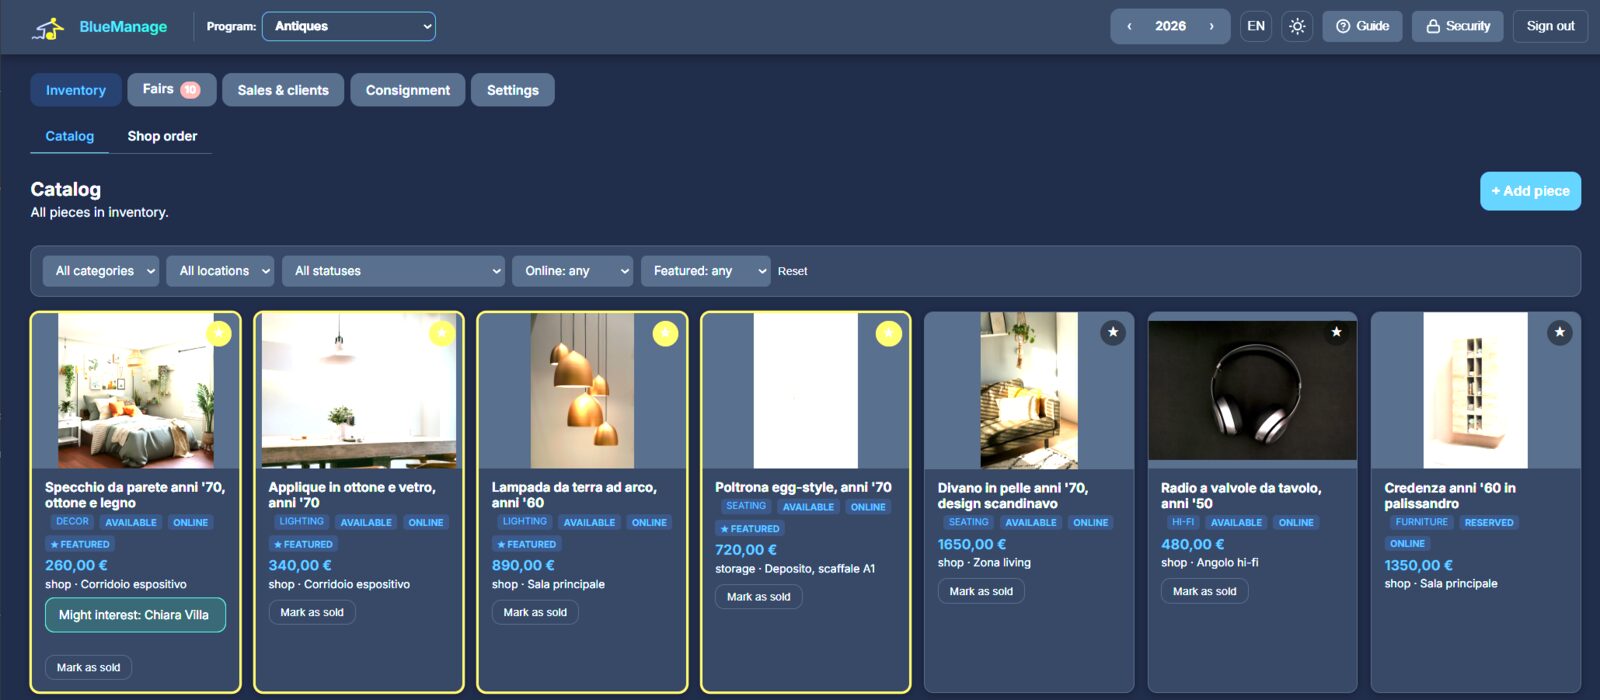Click the Add piece button

(1530, 191)
